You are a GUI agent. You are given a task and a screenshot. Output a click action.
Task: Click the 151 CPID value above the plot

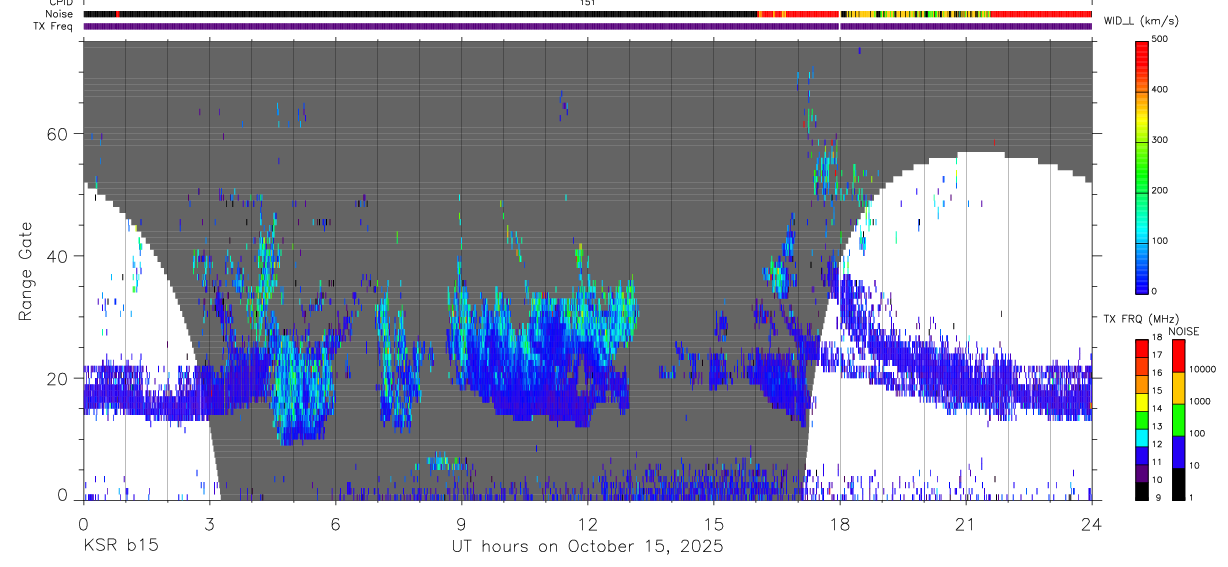(588, 3)
